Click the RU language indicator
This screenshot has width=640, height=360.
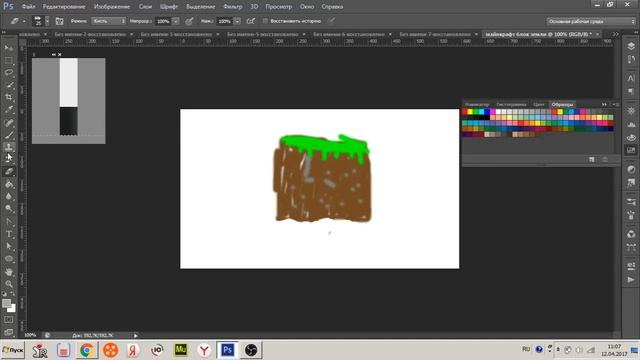pyautogui.click(x=526, y=349)
